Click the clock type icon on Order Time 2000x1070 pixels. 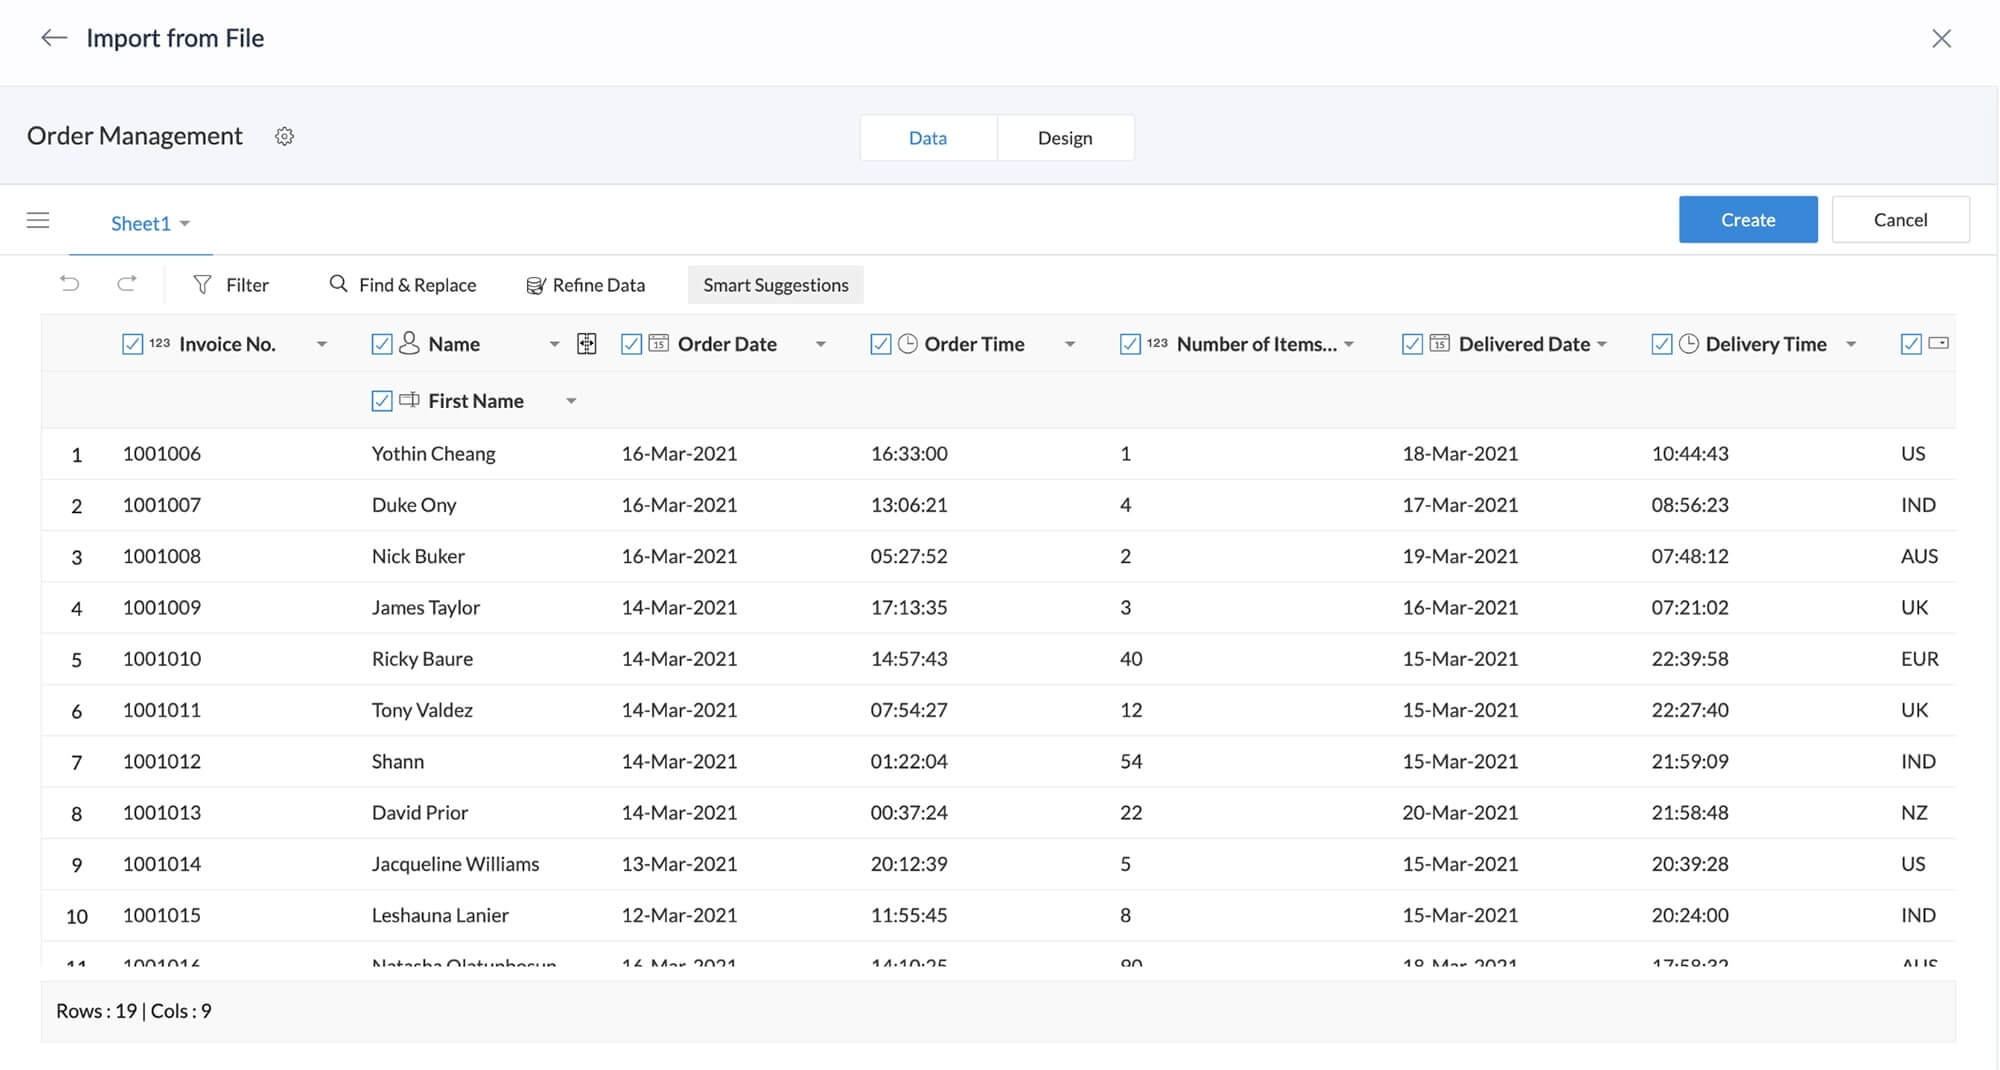(908, 344)
